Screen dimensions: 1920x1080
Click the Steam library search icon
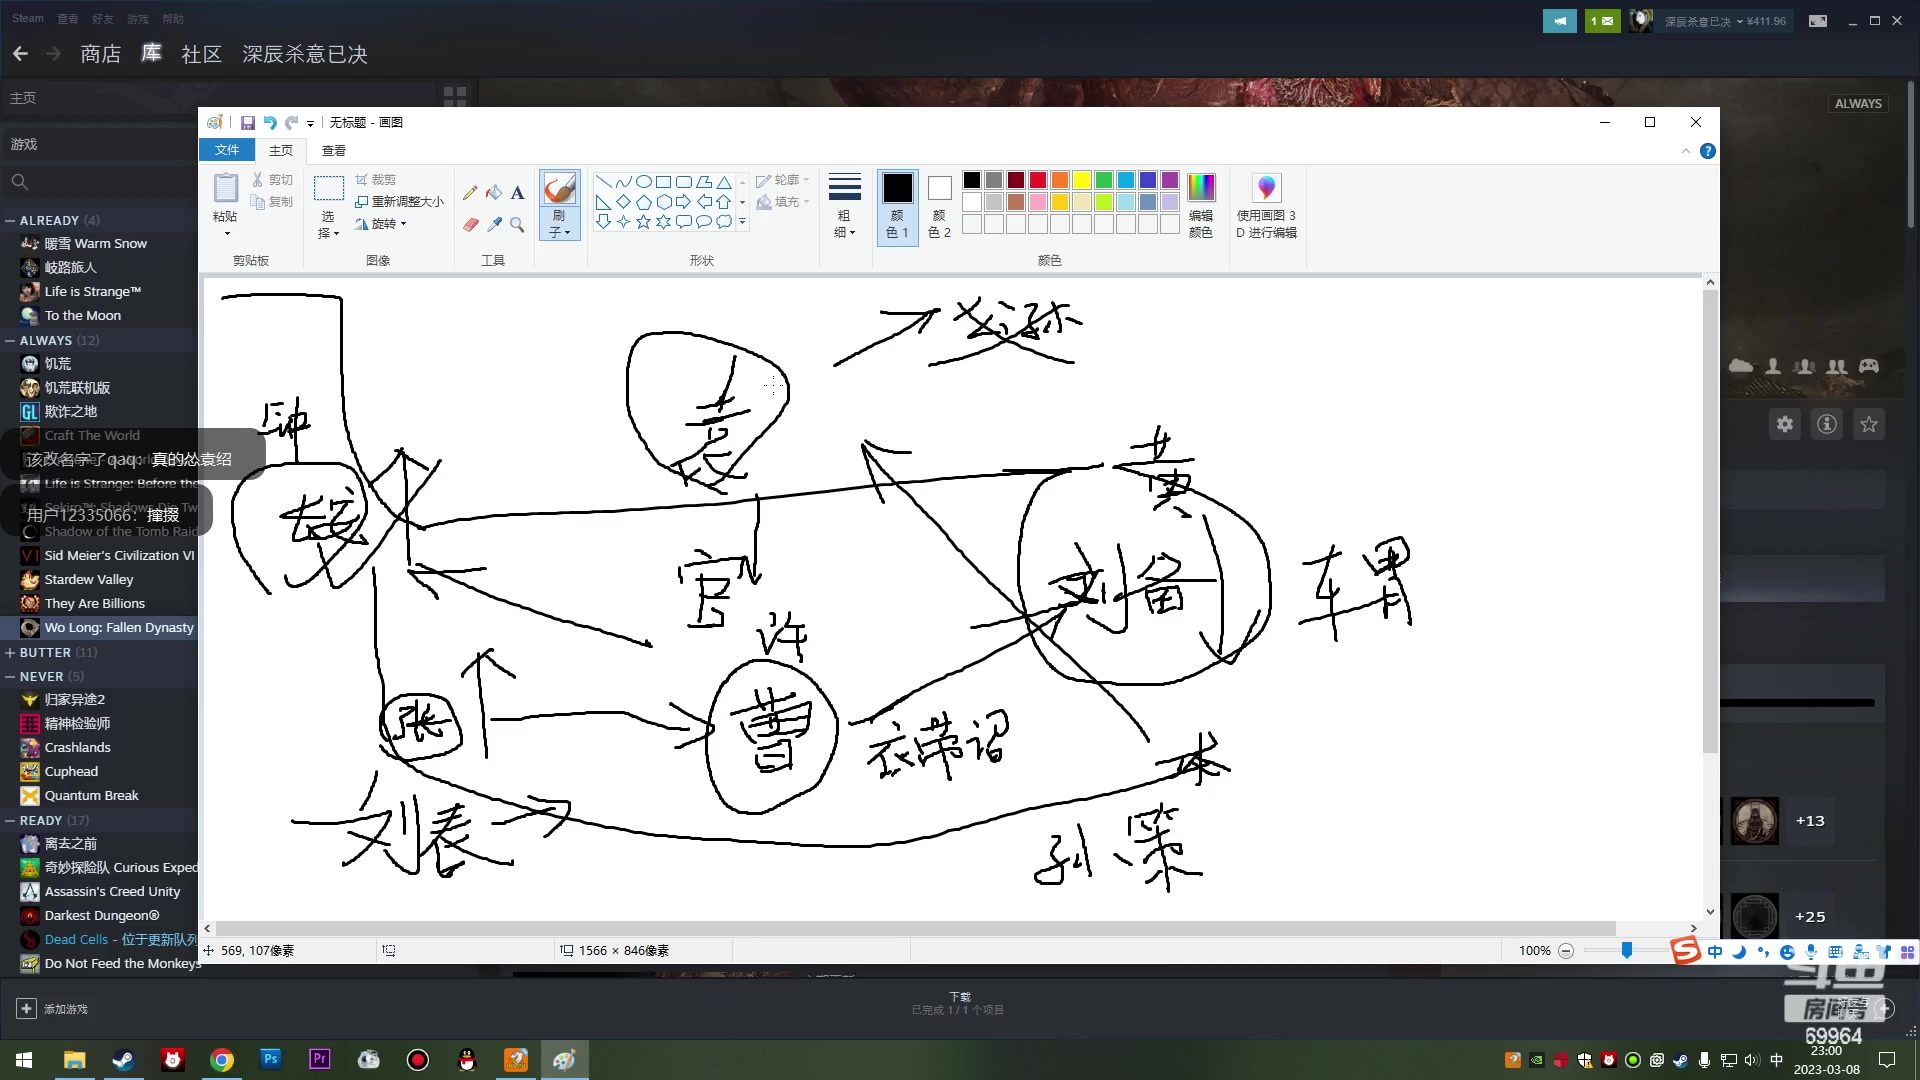[19, 182]
